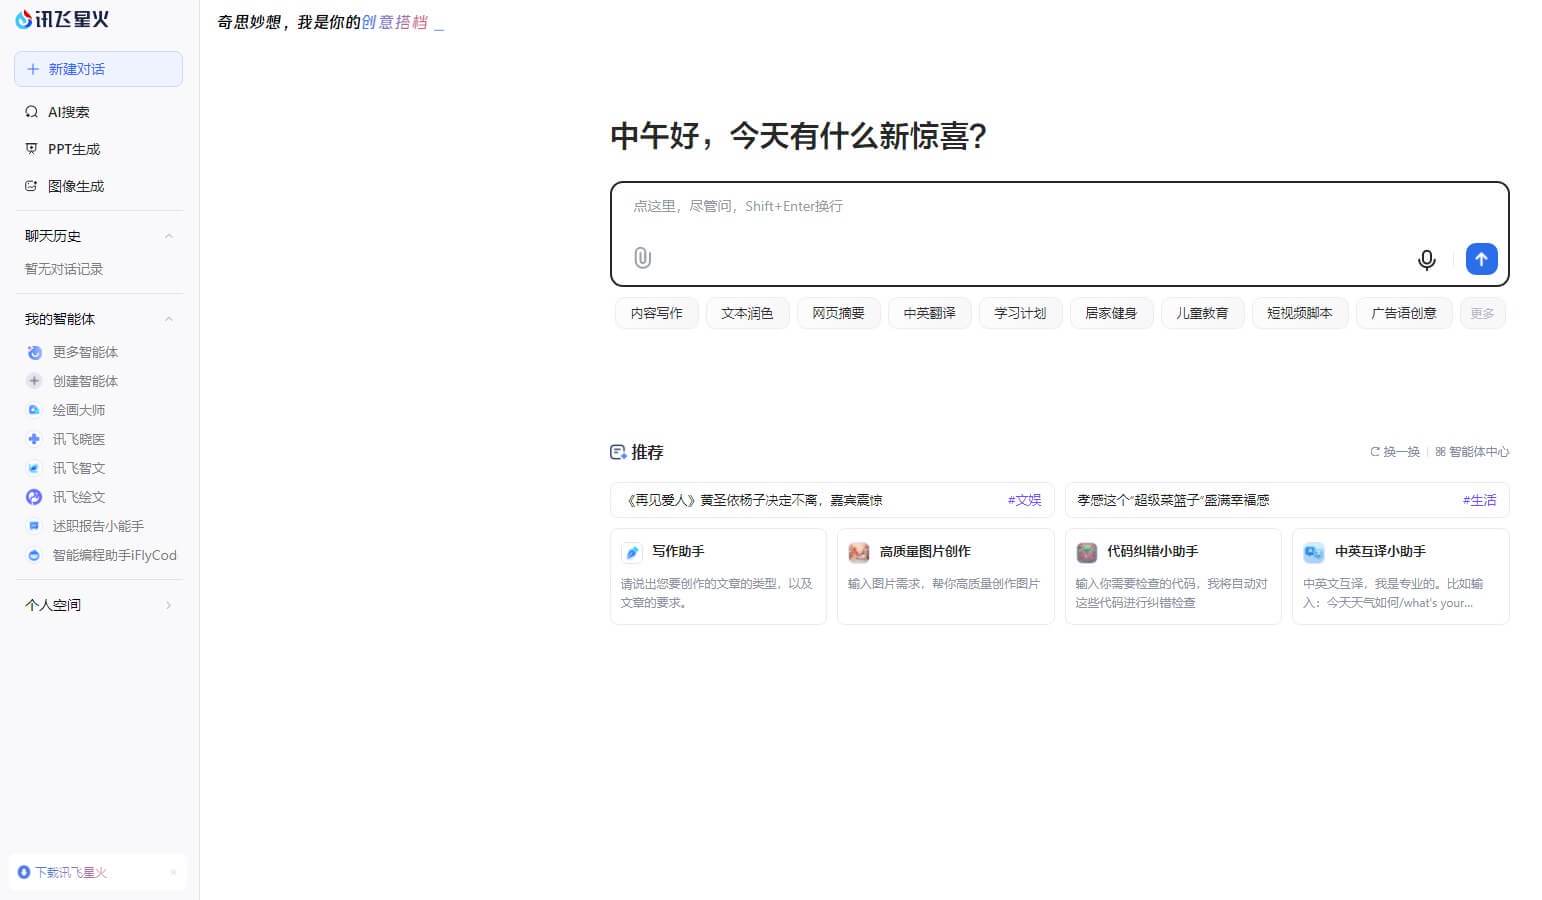
Task: Click the microphone voice input icon
Action: tap(1427, 260)
